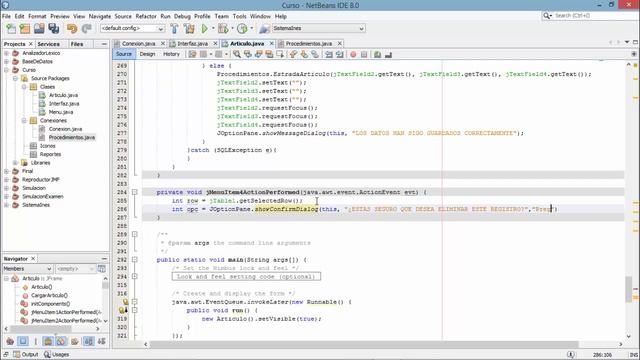This screenshot has width=640, height=360.
Task: Click the Build Project hammer icon
Action: (174, 29)
